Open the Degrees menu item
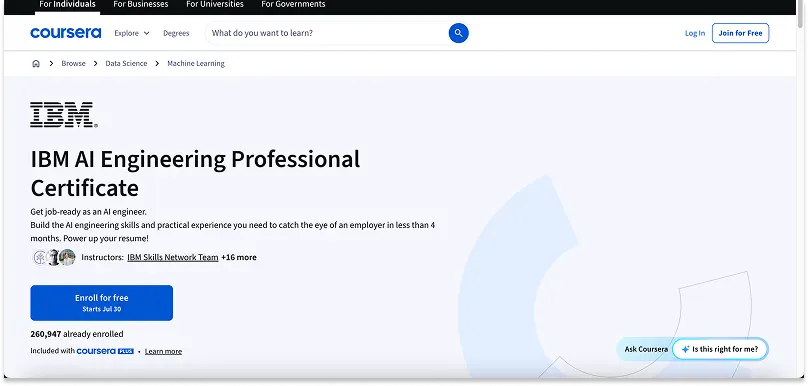 pyautogui.click(x=176, y=33)
